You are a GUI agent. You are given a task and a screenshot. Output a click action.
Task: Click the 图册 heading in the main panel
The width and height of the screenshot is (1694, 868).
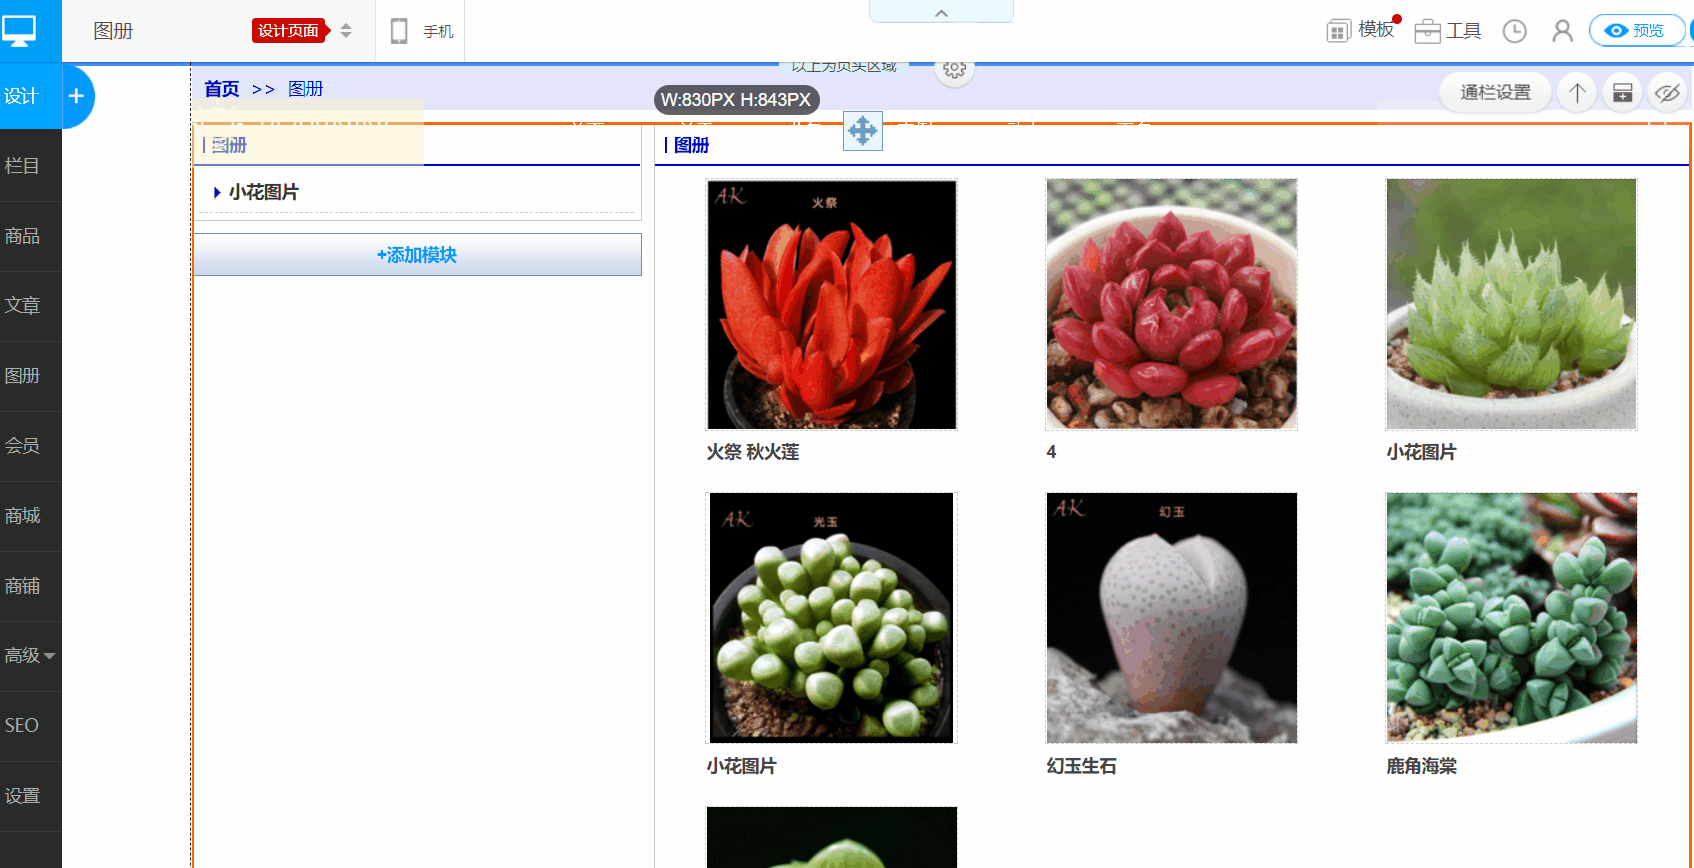point(691,146)
